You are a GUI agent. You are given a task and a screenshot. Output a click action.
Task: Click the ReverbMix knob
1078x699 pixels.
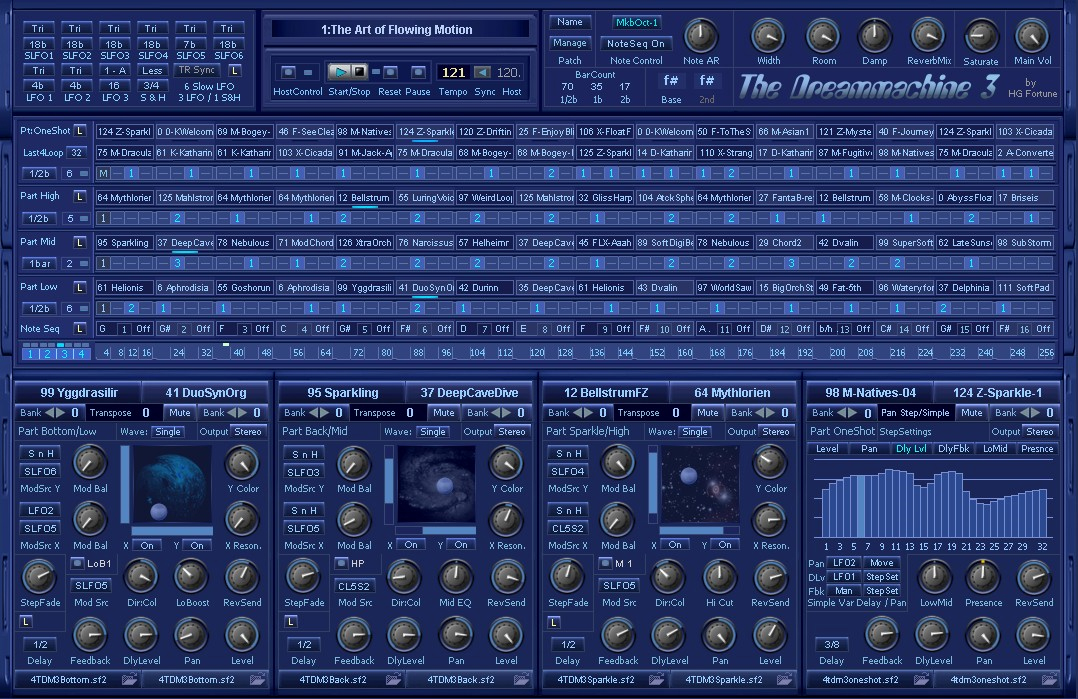pyautogui.click(x=927, y=36)
